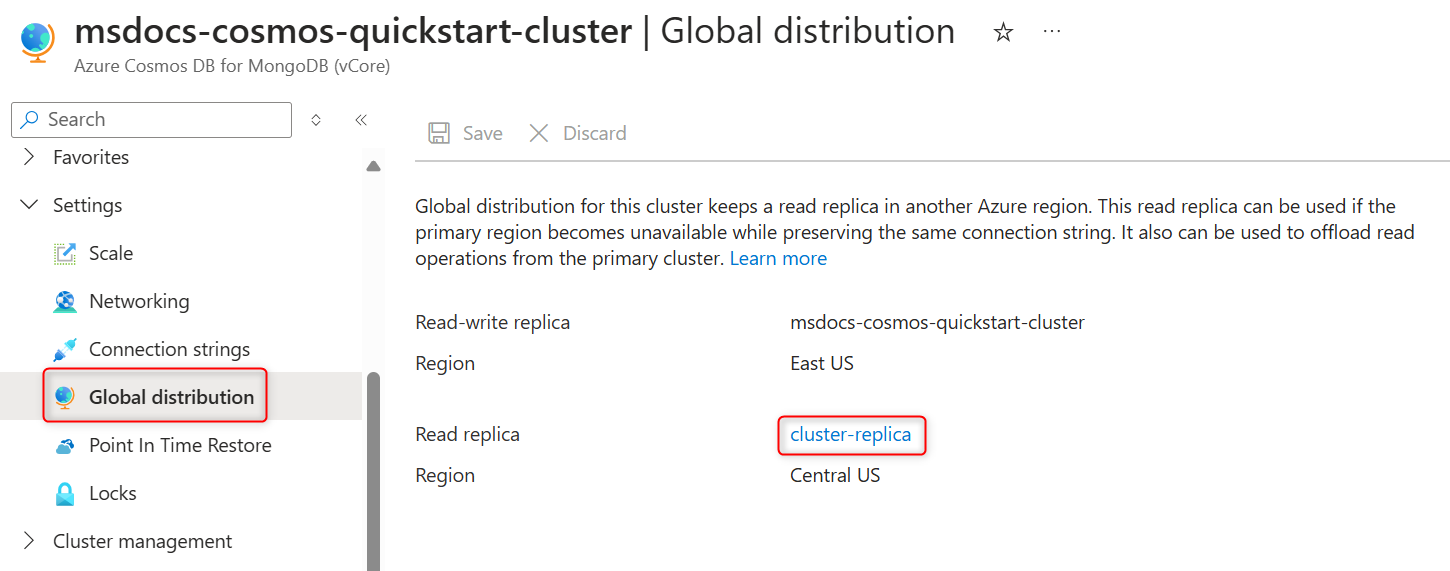Favorite this page with the star icon

[1003, 33]
